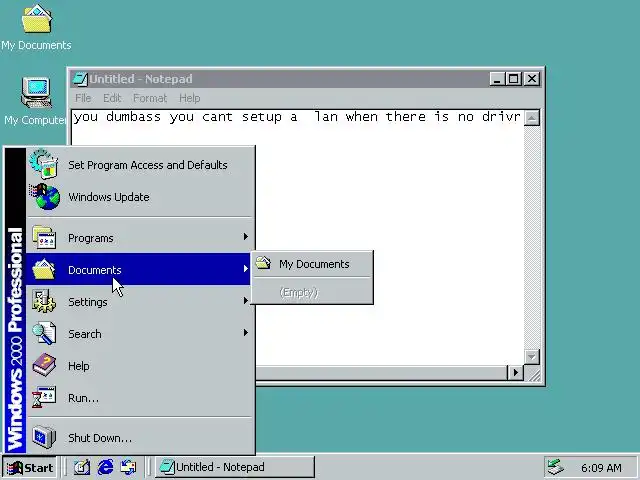640x480 pixels.
Task: Click the Search magnifier icon in Start menu
Action: (x=44, y=333)
